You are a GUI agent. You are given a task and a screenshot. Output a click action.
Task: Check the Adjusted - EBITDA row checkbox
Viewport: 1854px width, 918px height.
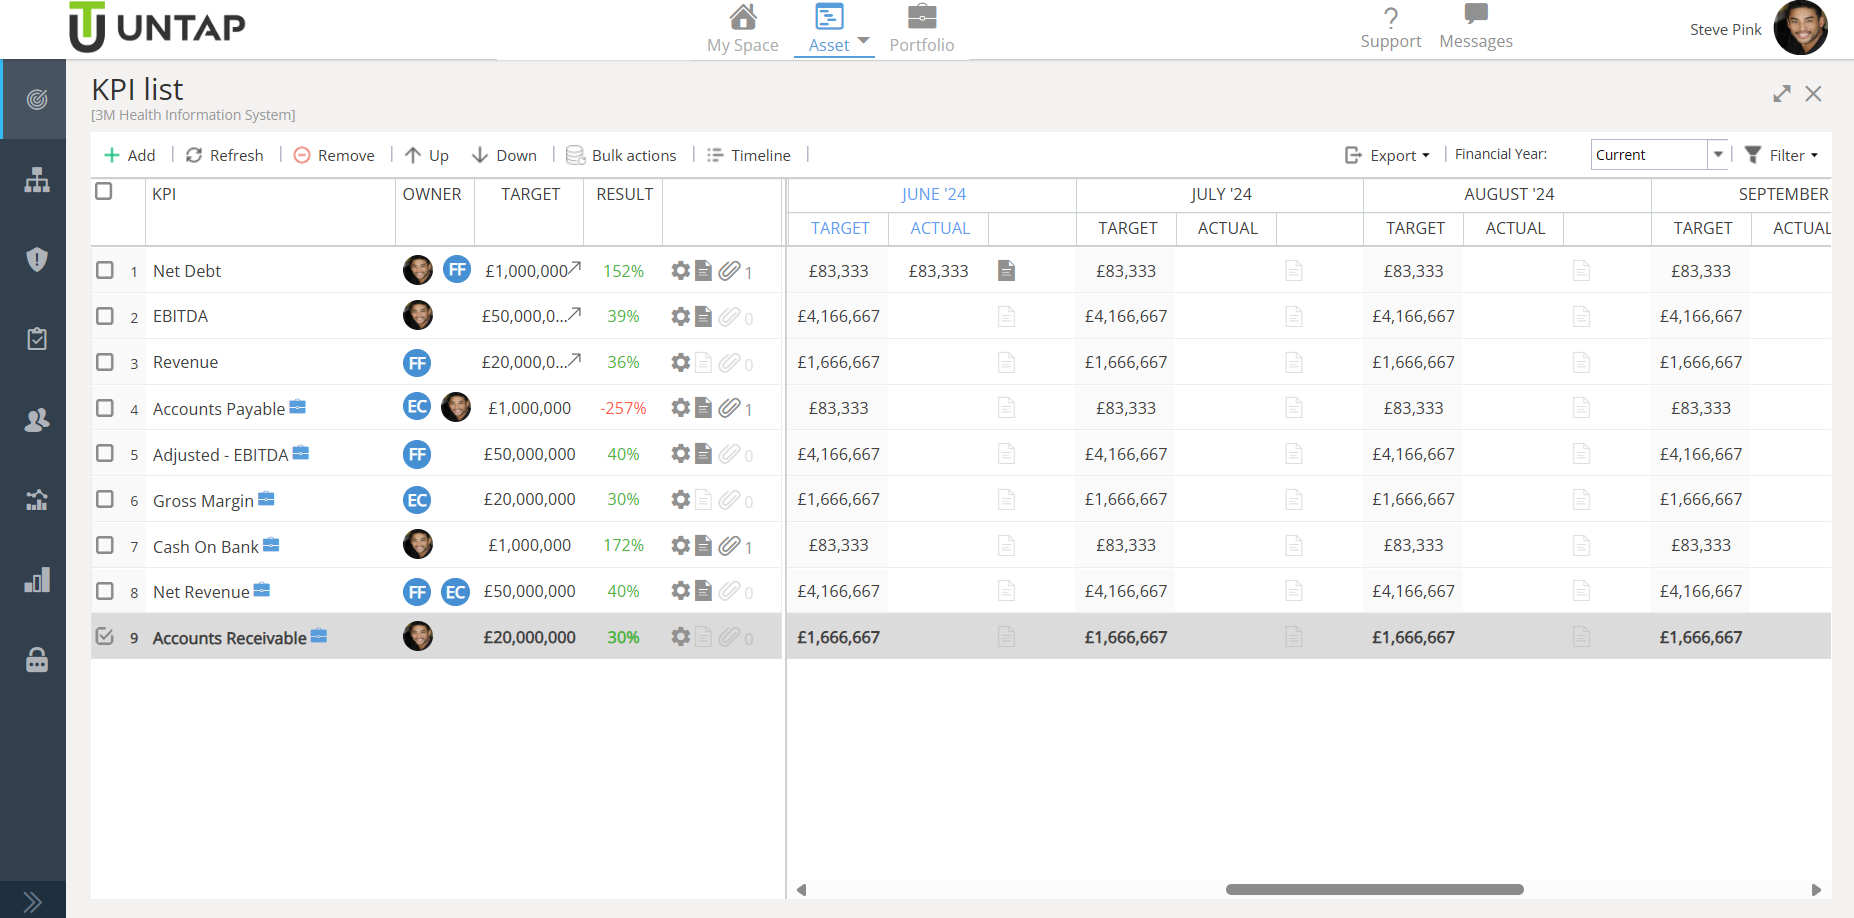click(x=105, y=453)
